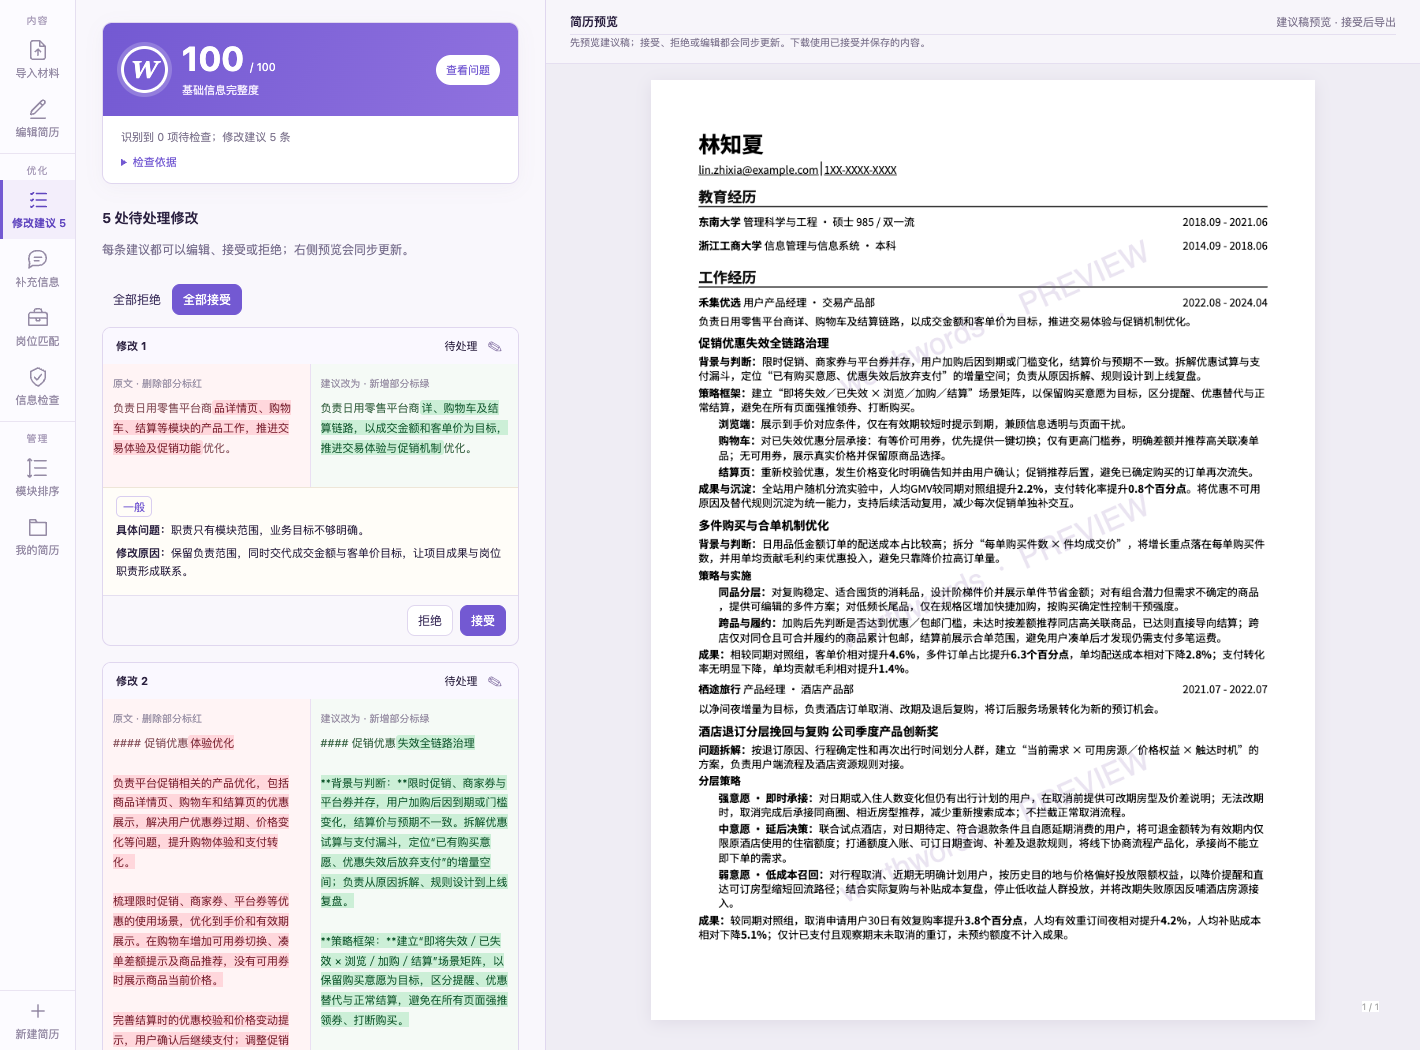
Task: Click edit pencil icon on 修改 2
Action: [x=495, y=681]
